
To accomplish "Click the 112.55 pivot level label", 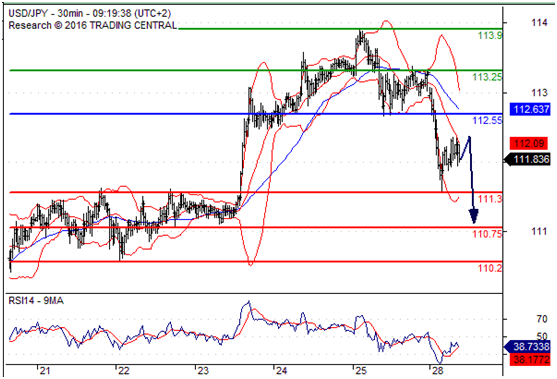I will coord(487,120).
